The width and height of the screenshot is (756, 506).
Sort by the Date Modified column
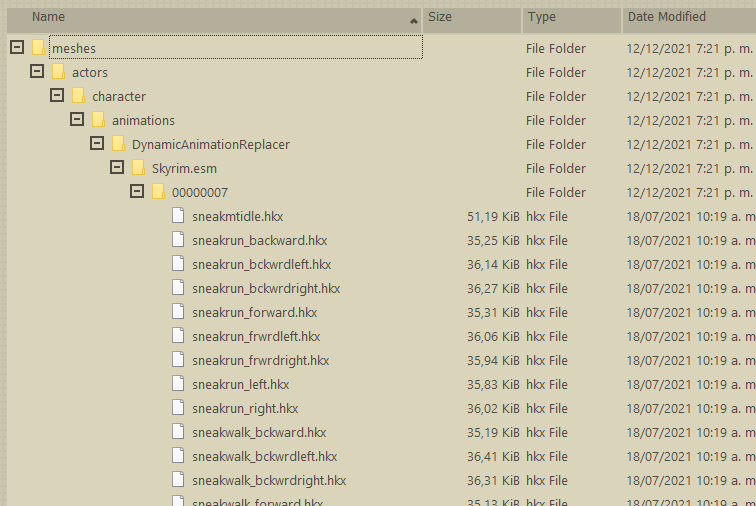pos(689,19)
